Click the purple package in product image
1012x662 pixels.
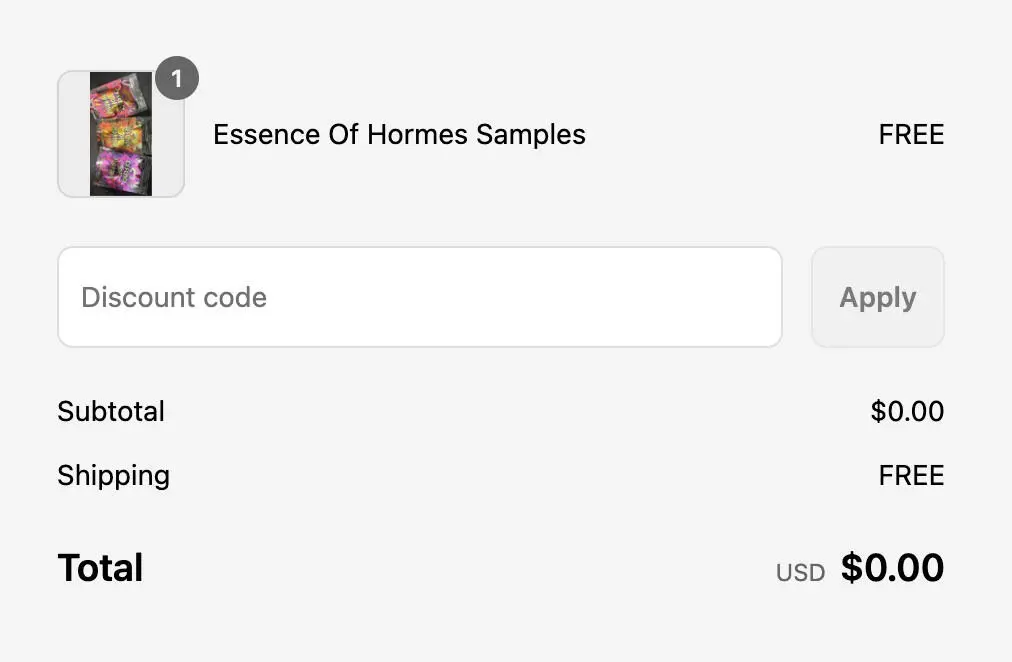point(119,166)
